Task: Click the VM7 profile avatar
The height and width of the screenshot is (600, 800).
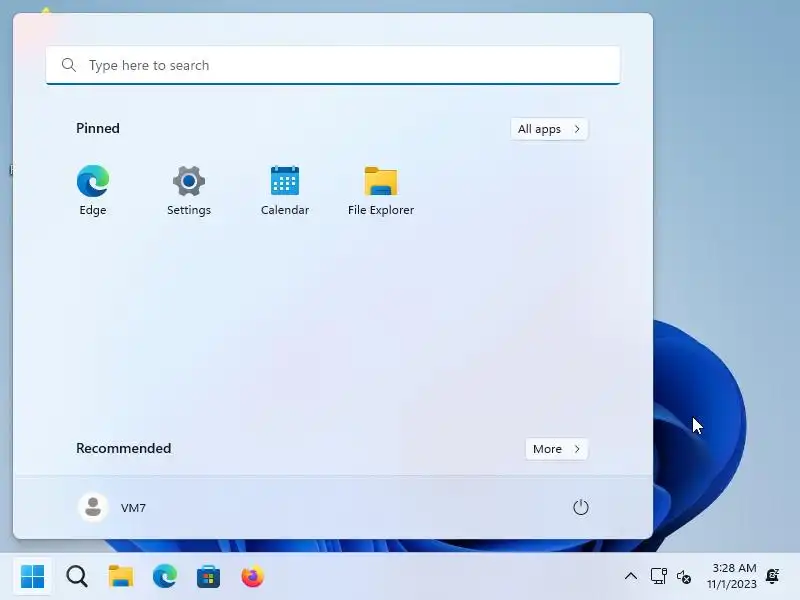Action: click(93, 507)
